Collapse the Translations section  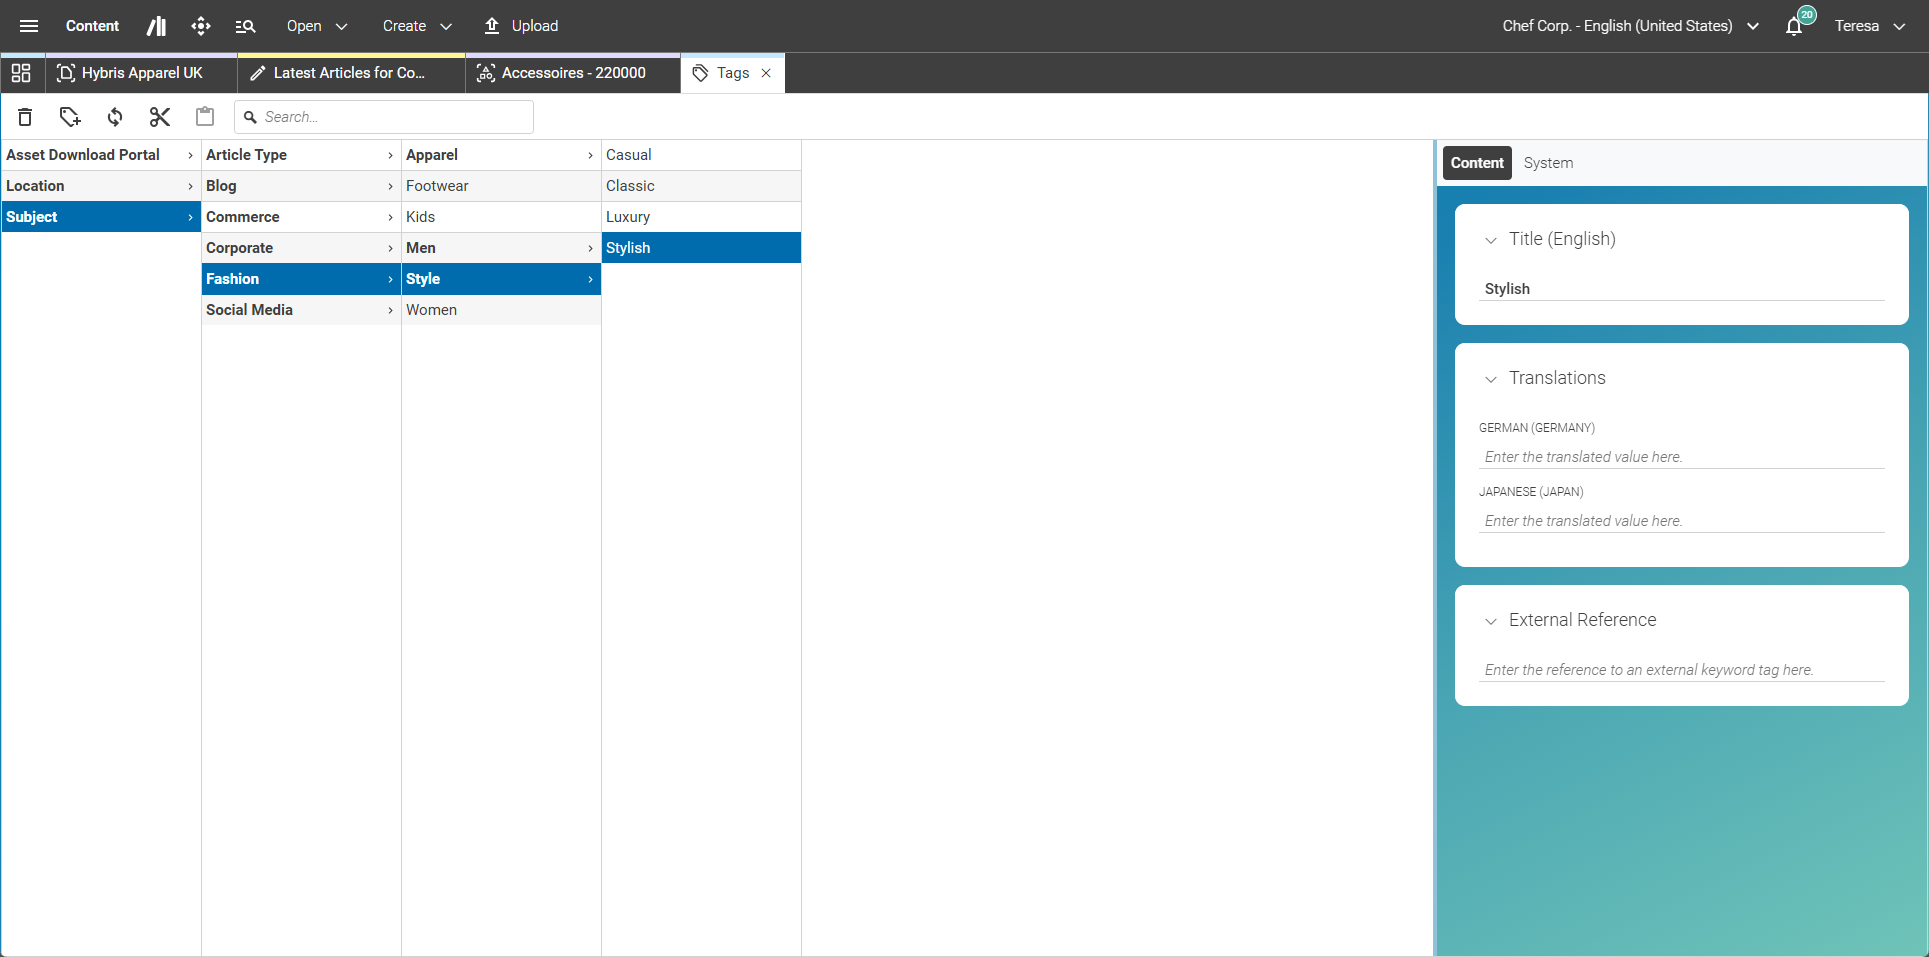[x=1490, y=379]
